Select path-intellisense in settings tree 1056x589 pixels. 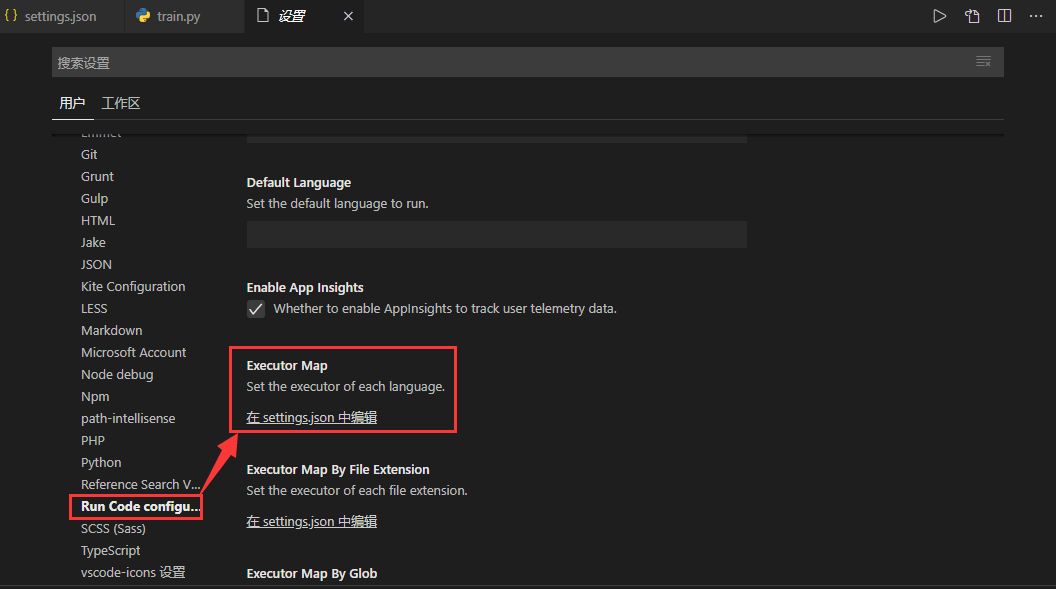click(128, 419)
